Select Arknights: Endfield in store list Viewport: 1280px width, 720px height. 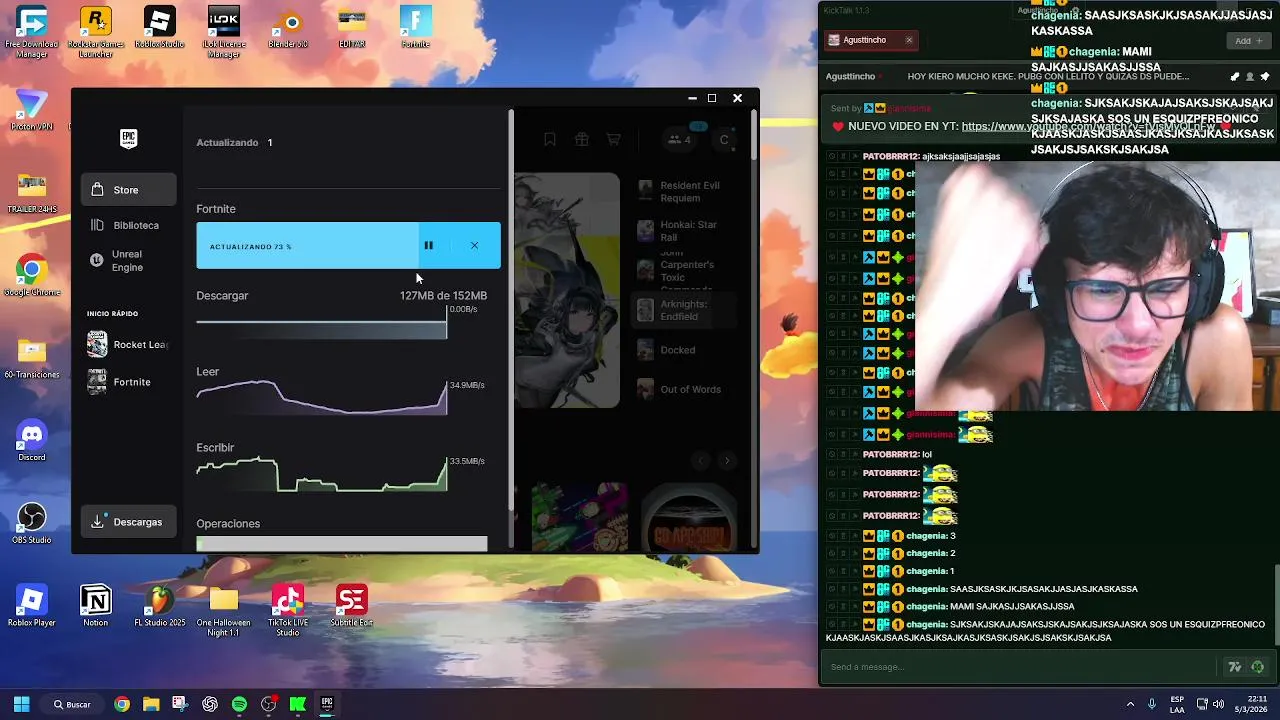685,310
